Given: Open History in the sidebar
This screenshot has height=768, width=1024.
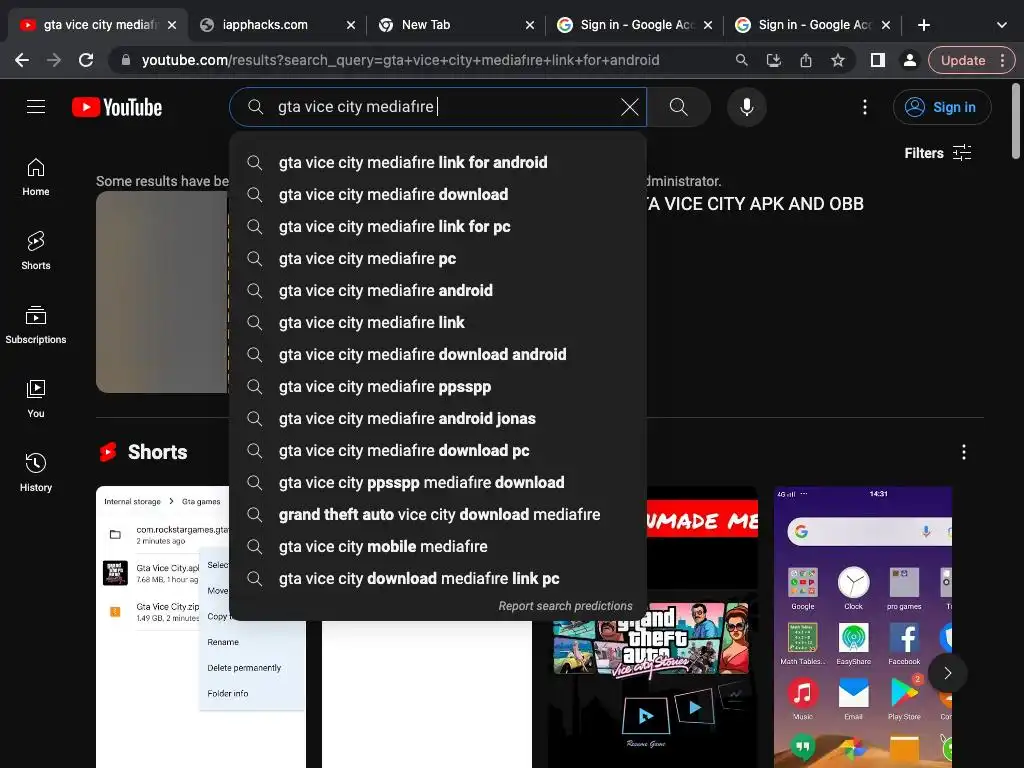Looking at the screenshot, I should [x=36, y=472].
